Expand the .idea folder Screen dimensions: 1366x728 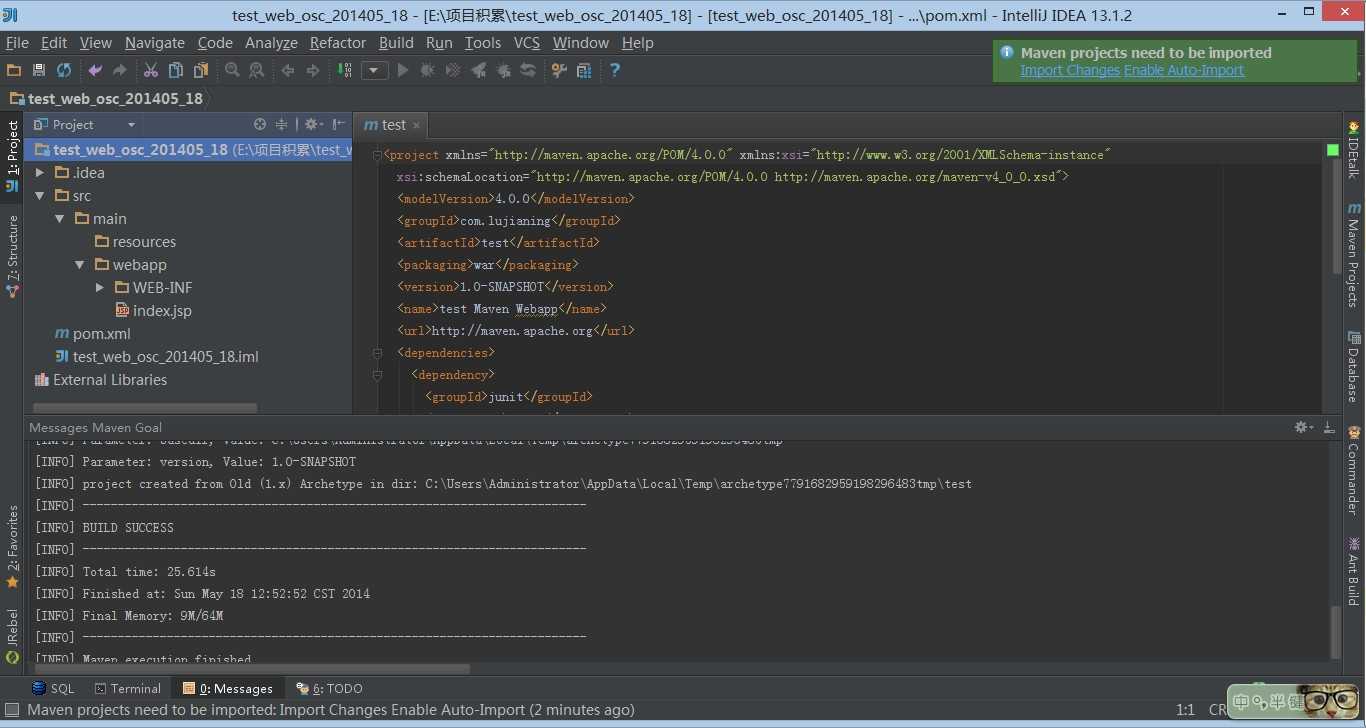coord(40,173)
